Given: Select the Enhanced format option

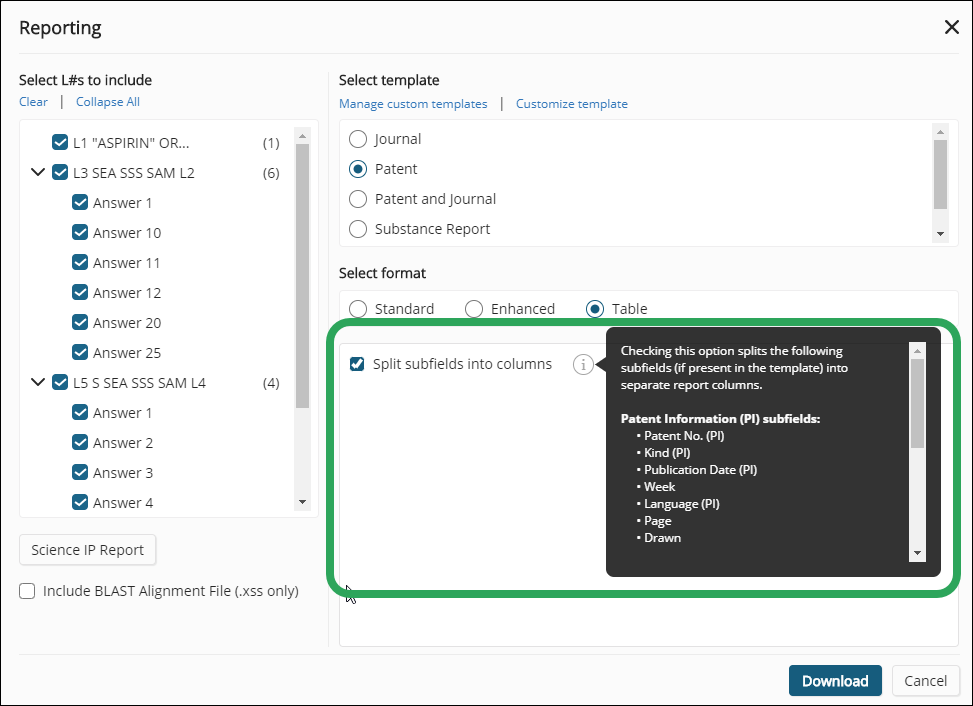Looking at the screenshot, I should coord(474,309).
